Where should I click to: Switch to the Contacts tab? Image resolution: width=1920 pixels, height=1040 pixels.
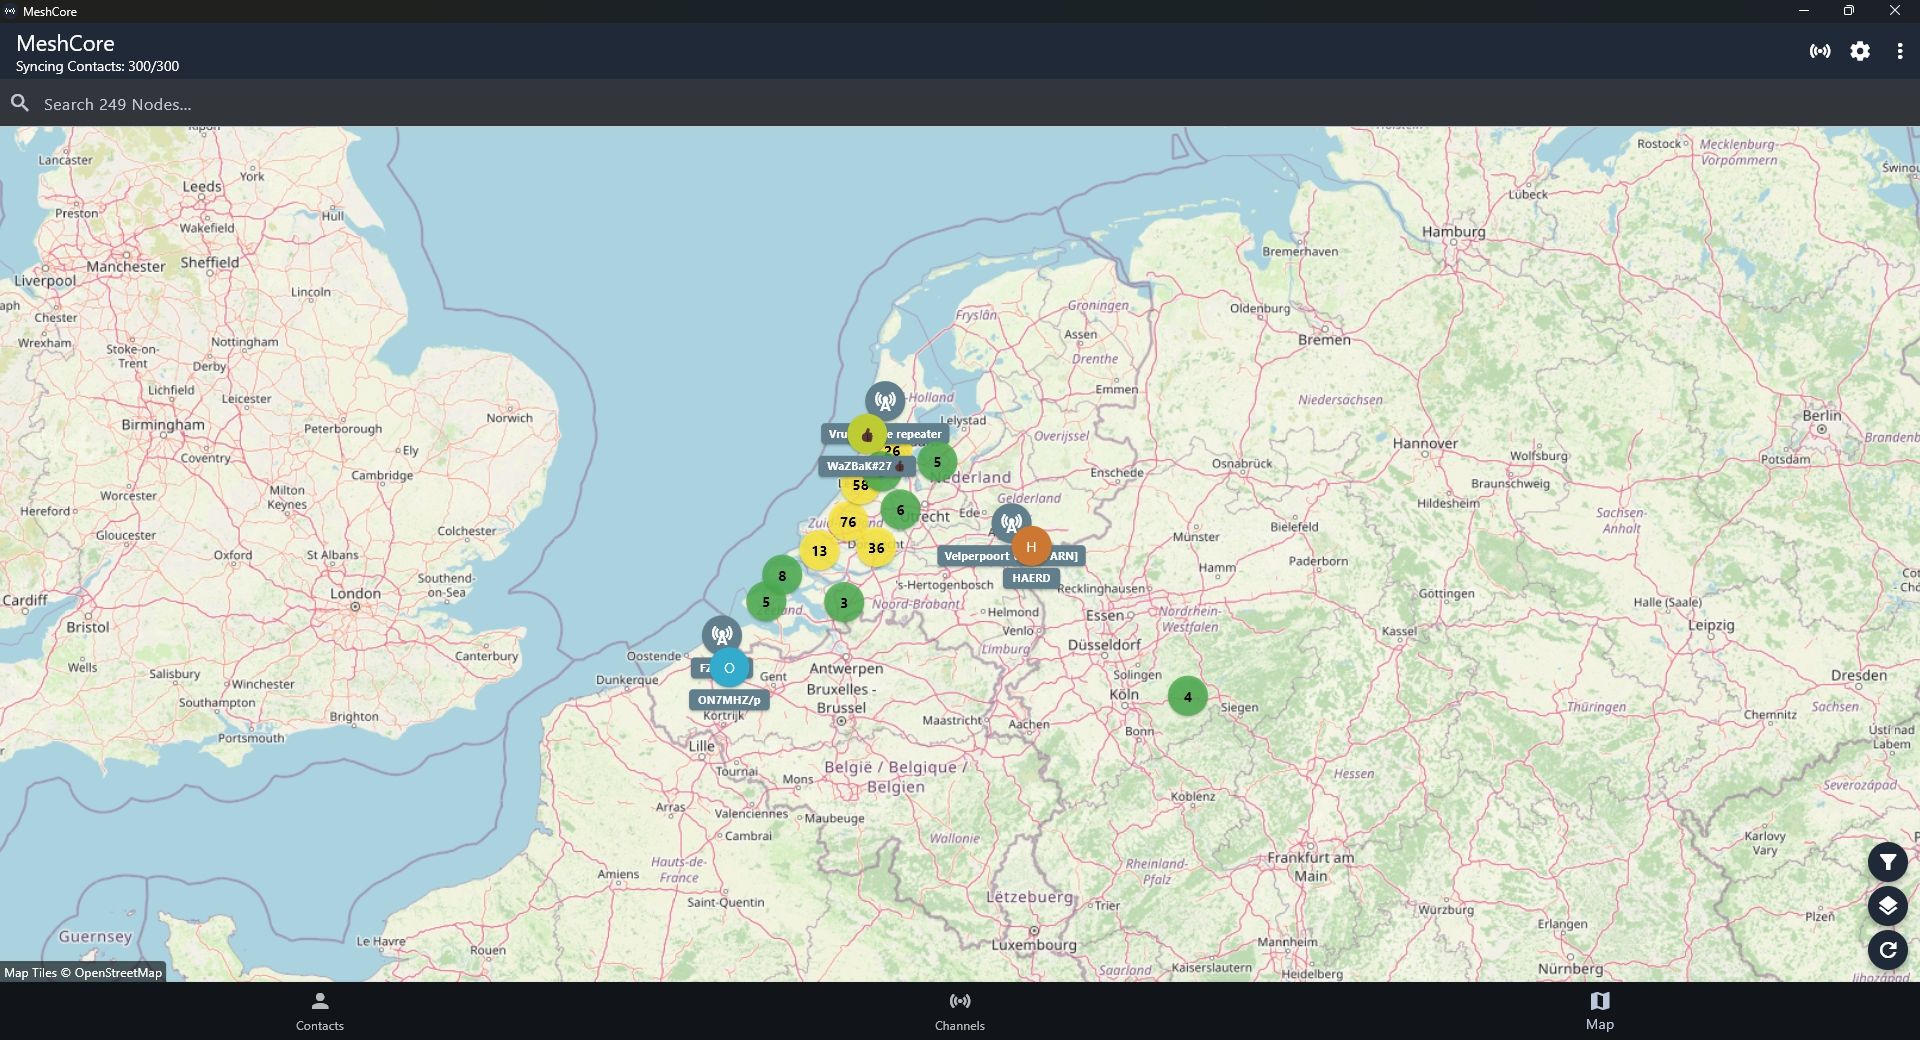coord(320,1011)
